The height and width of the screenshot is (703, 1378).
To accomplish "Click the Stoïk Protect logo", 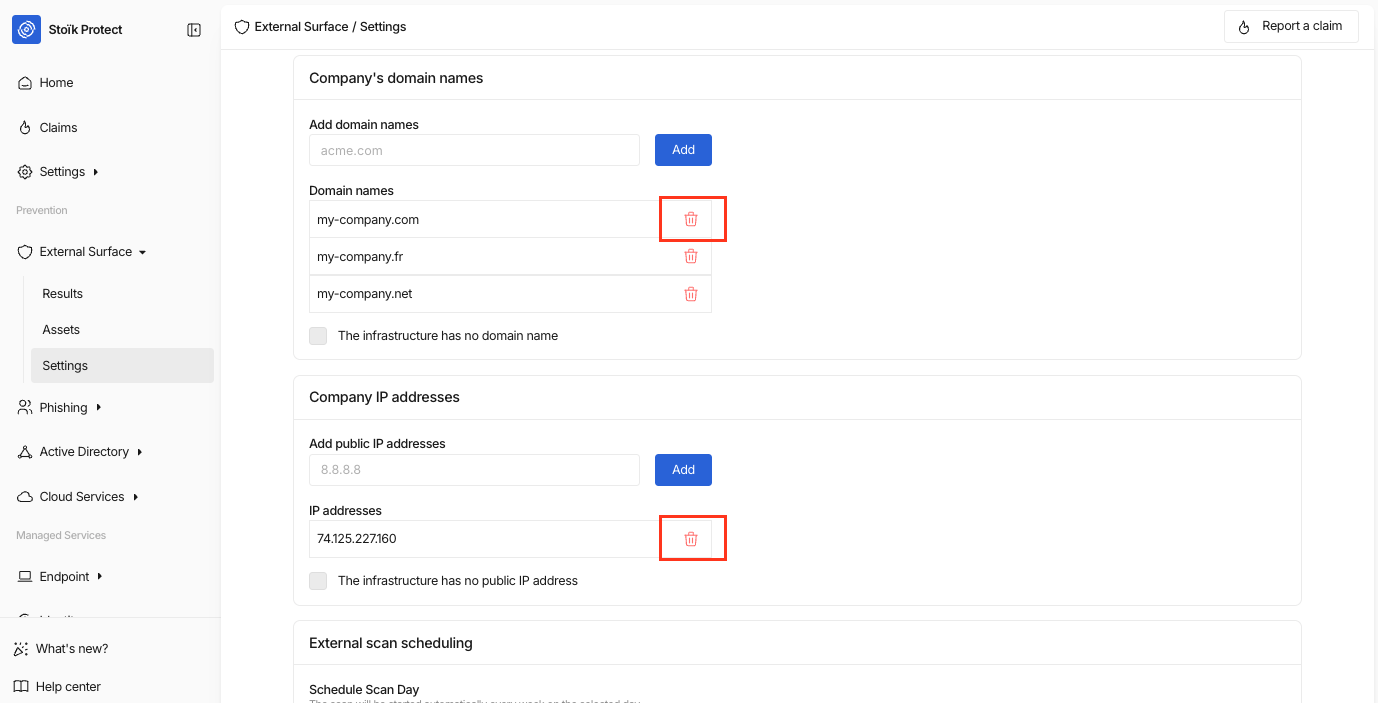I will click(27, 30).
